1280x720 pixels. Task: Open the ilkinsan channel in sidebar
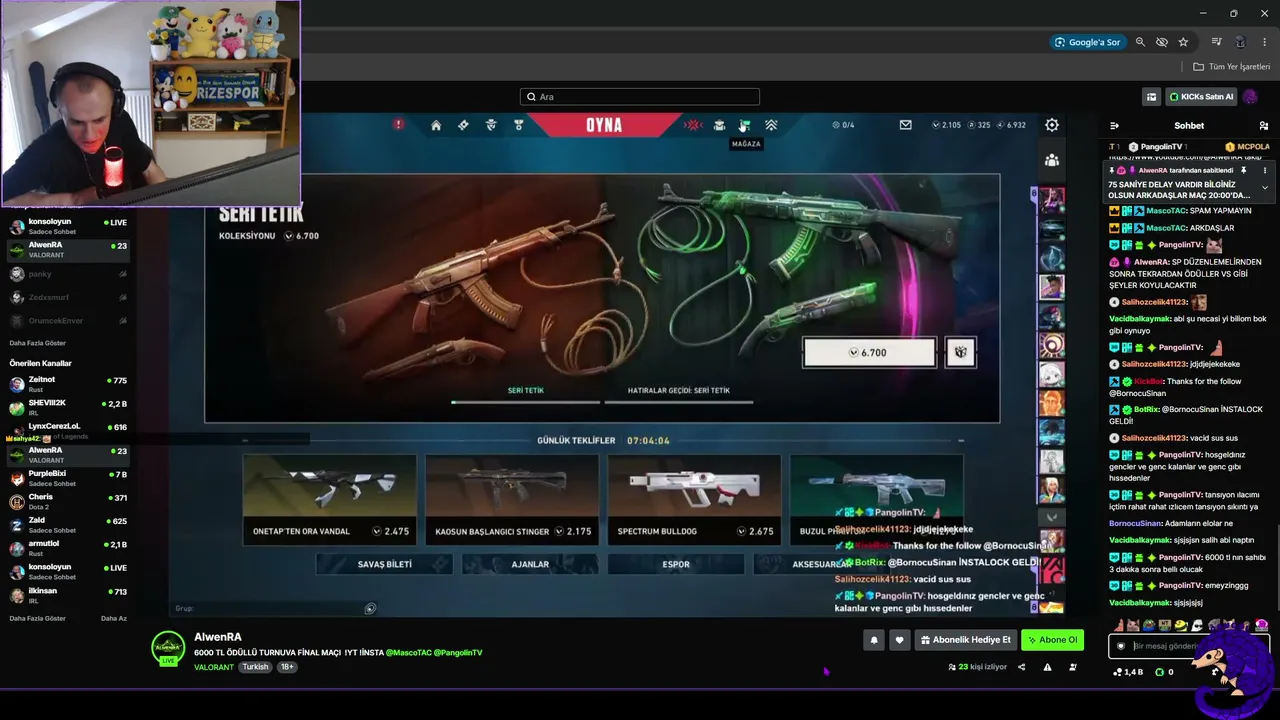[68, 595]
